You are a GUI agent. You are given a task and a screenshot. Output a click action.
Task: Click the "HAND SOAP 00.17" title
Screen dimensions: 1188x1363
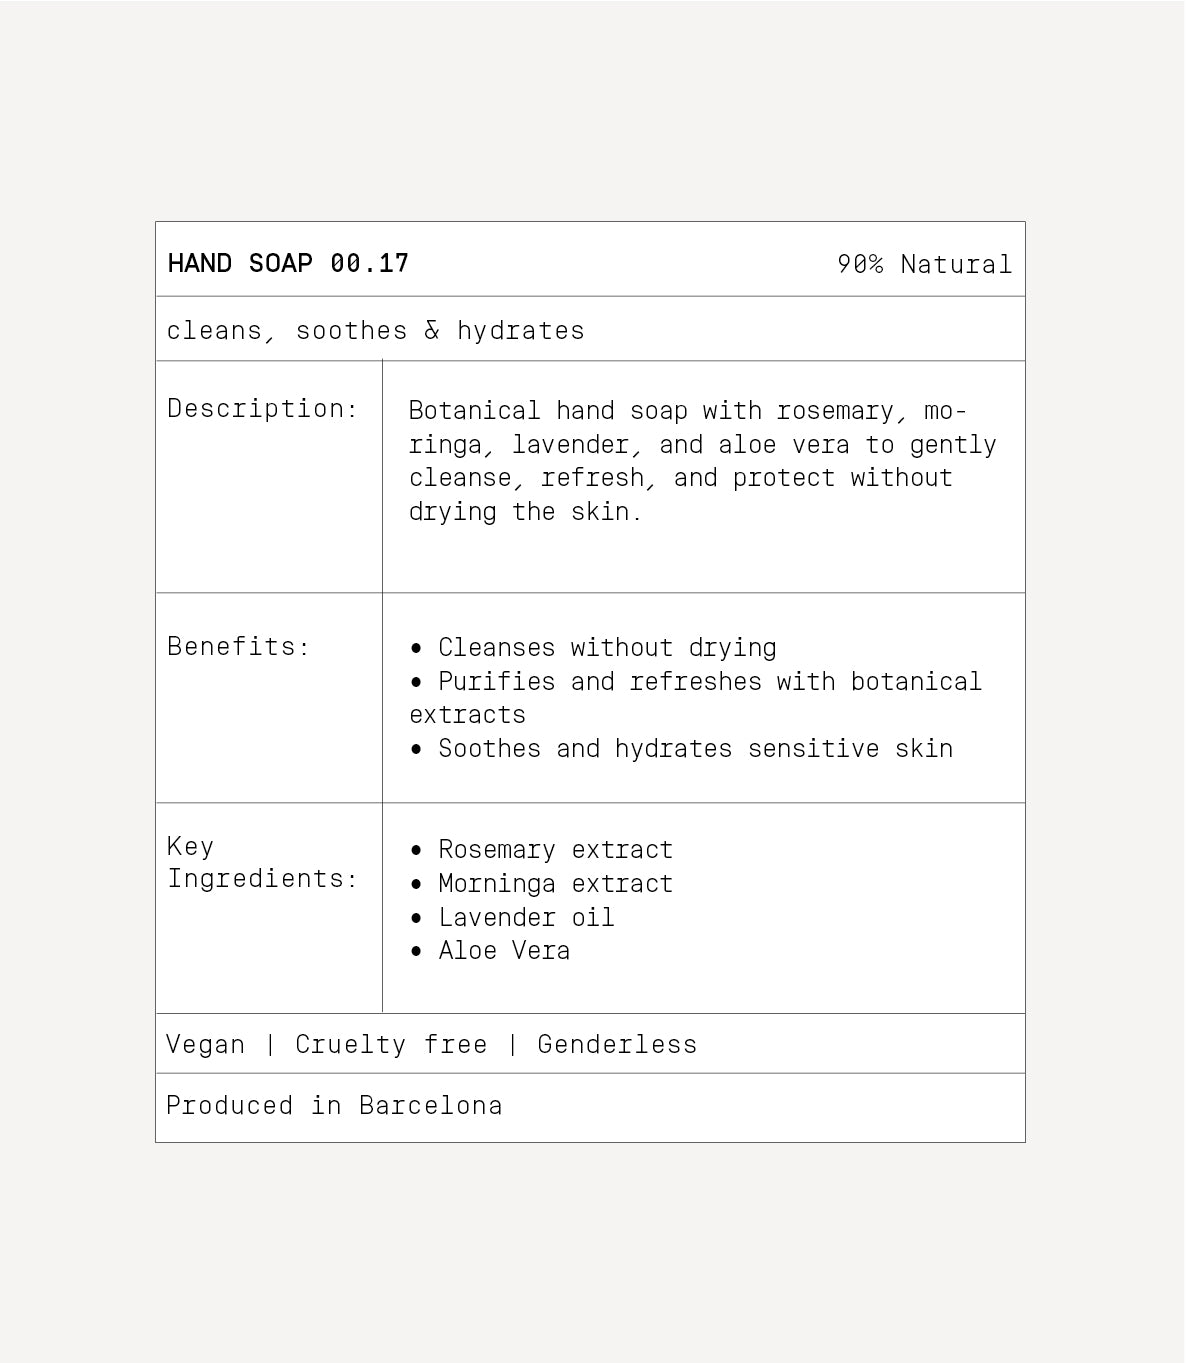(288, 263)
